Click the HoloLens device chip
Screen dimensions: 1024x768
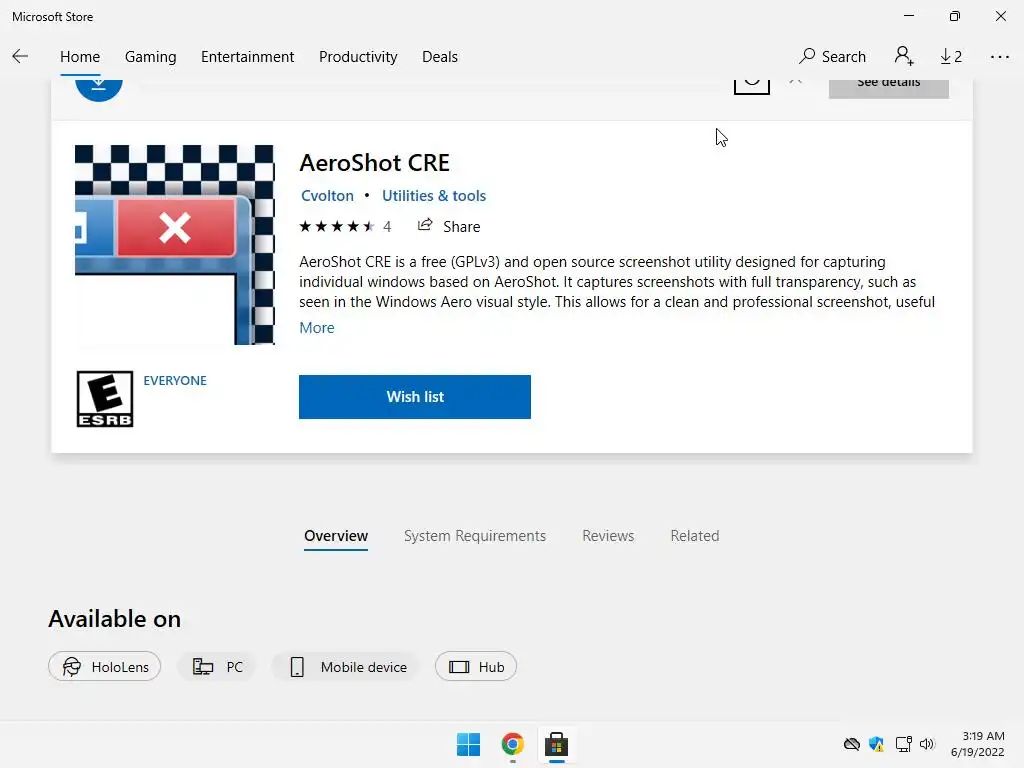click(x=104, y=667)
